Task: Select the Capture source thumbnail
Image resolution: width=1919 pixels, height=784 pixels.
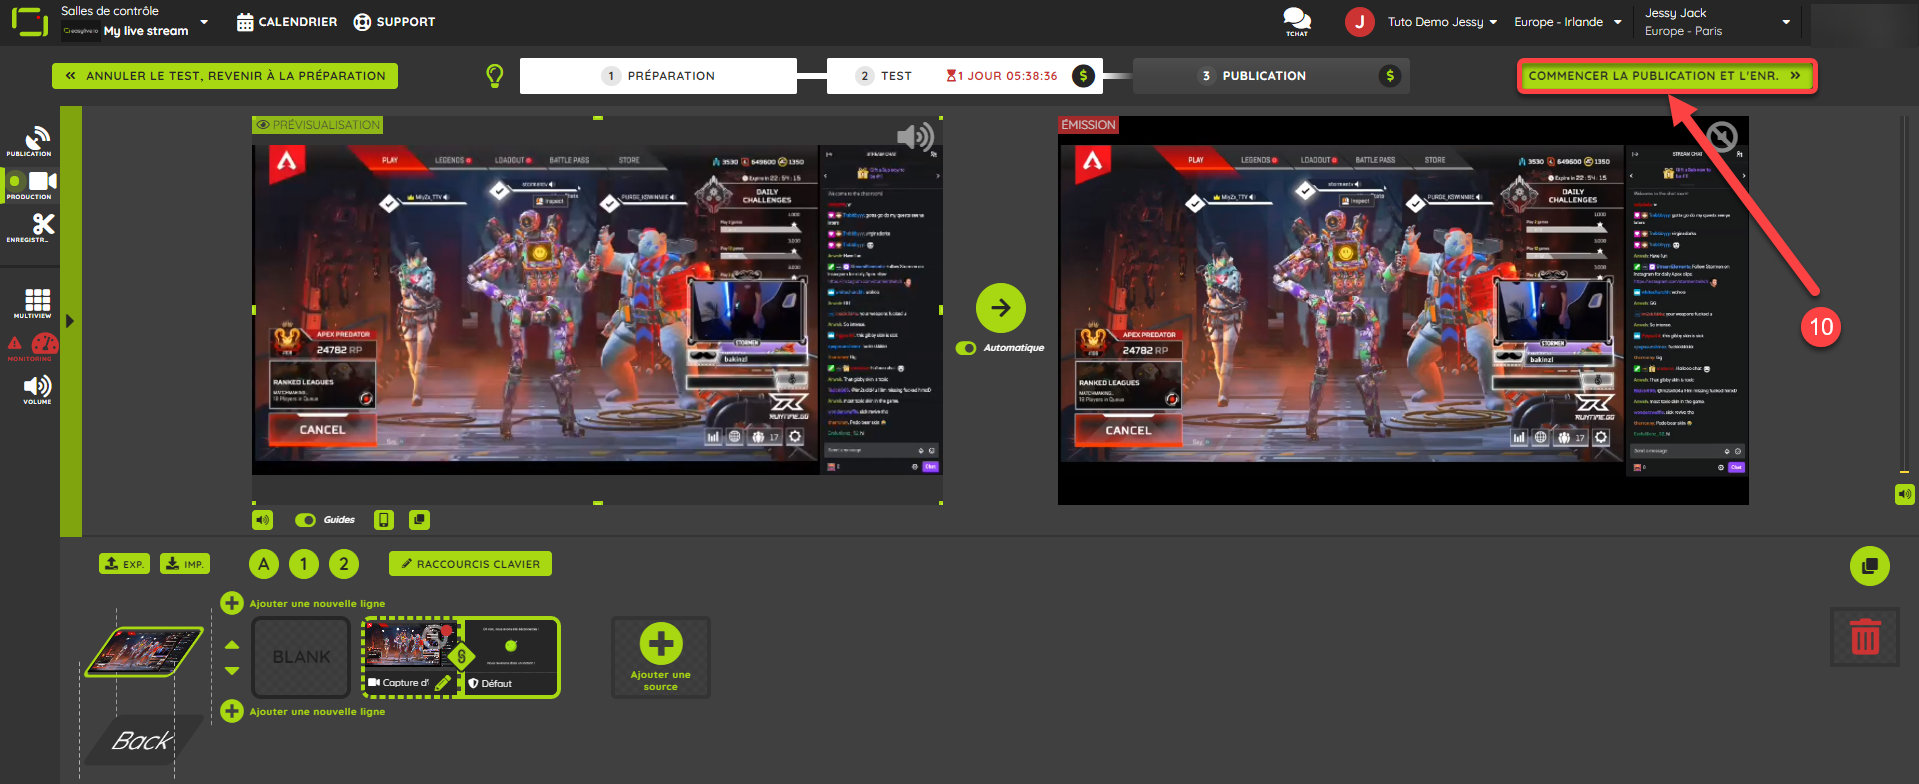Action: point(411,645)
